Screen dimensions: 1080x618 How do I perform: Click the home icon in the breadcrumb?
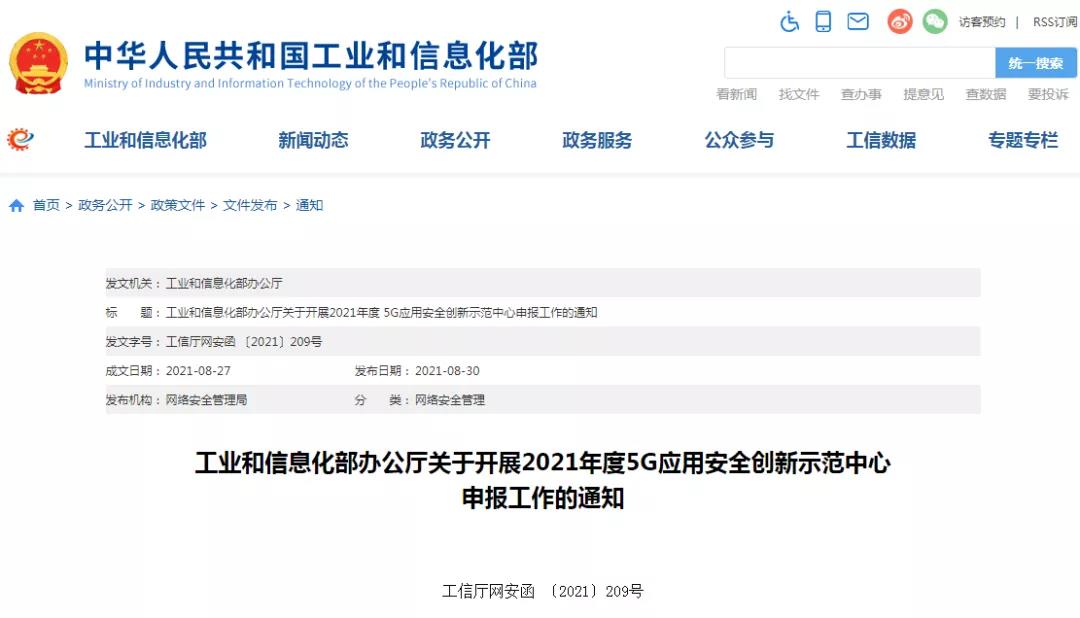tap(15, 204)
